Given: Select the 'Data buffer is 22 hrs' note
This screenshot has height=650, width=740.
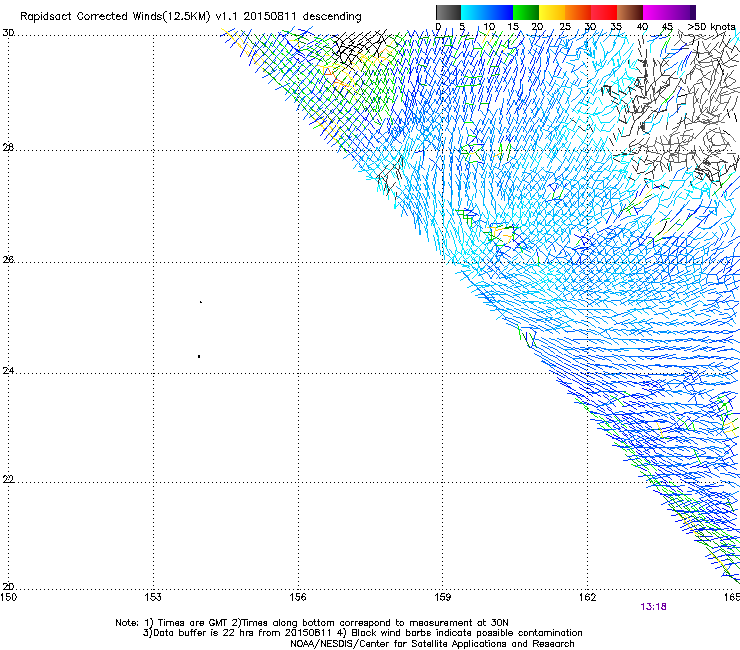Looking at the screenshot, I should 204,633.
